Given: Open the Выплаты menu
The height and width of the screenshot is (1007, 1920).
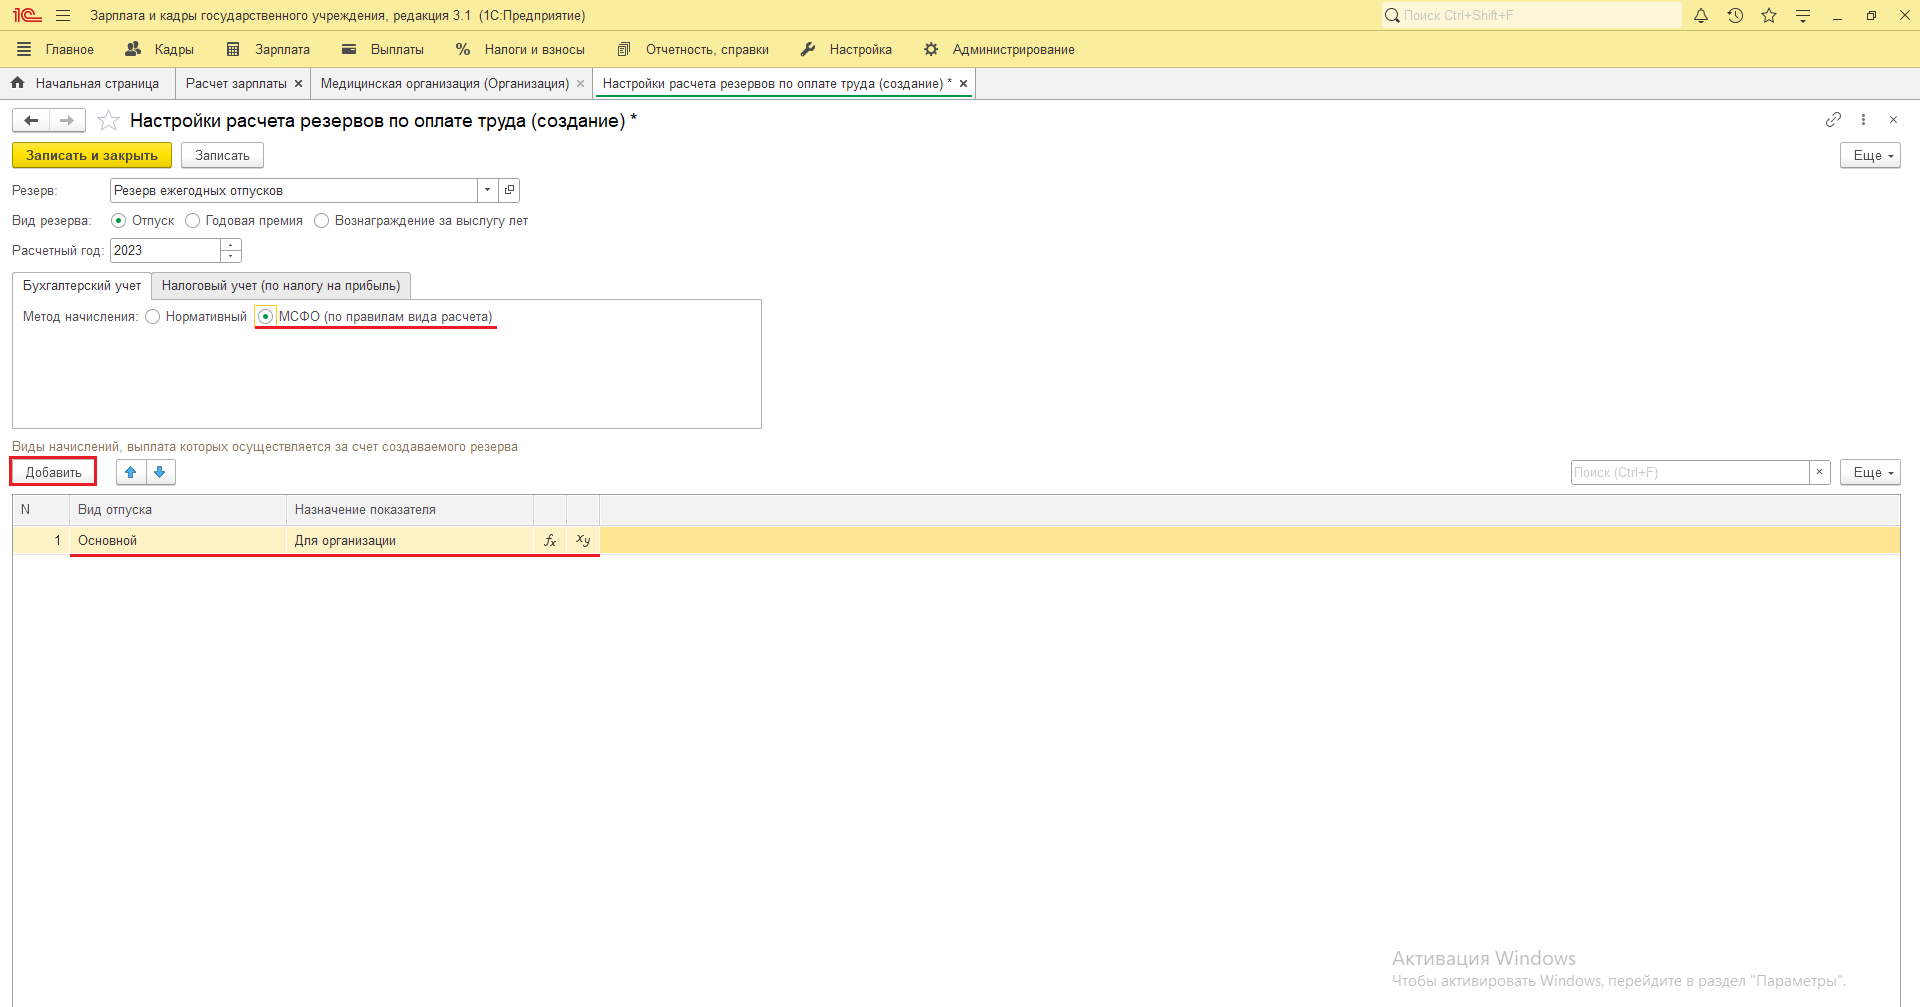Looking at the screenshot, I should [383, 49].
